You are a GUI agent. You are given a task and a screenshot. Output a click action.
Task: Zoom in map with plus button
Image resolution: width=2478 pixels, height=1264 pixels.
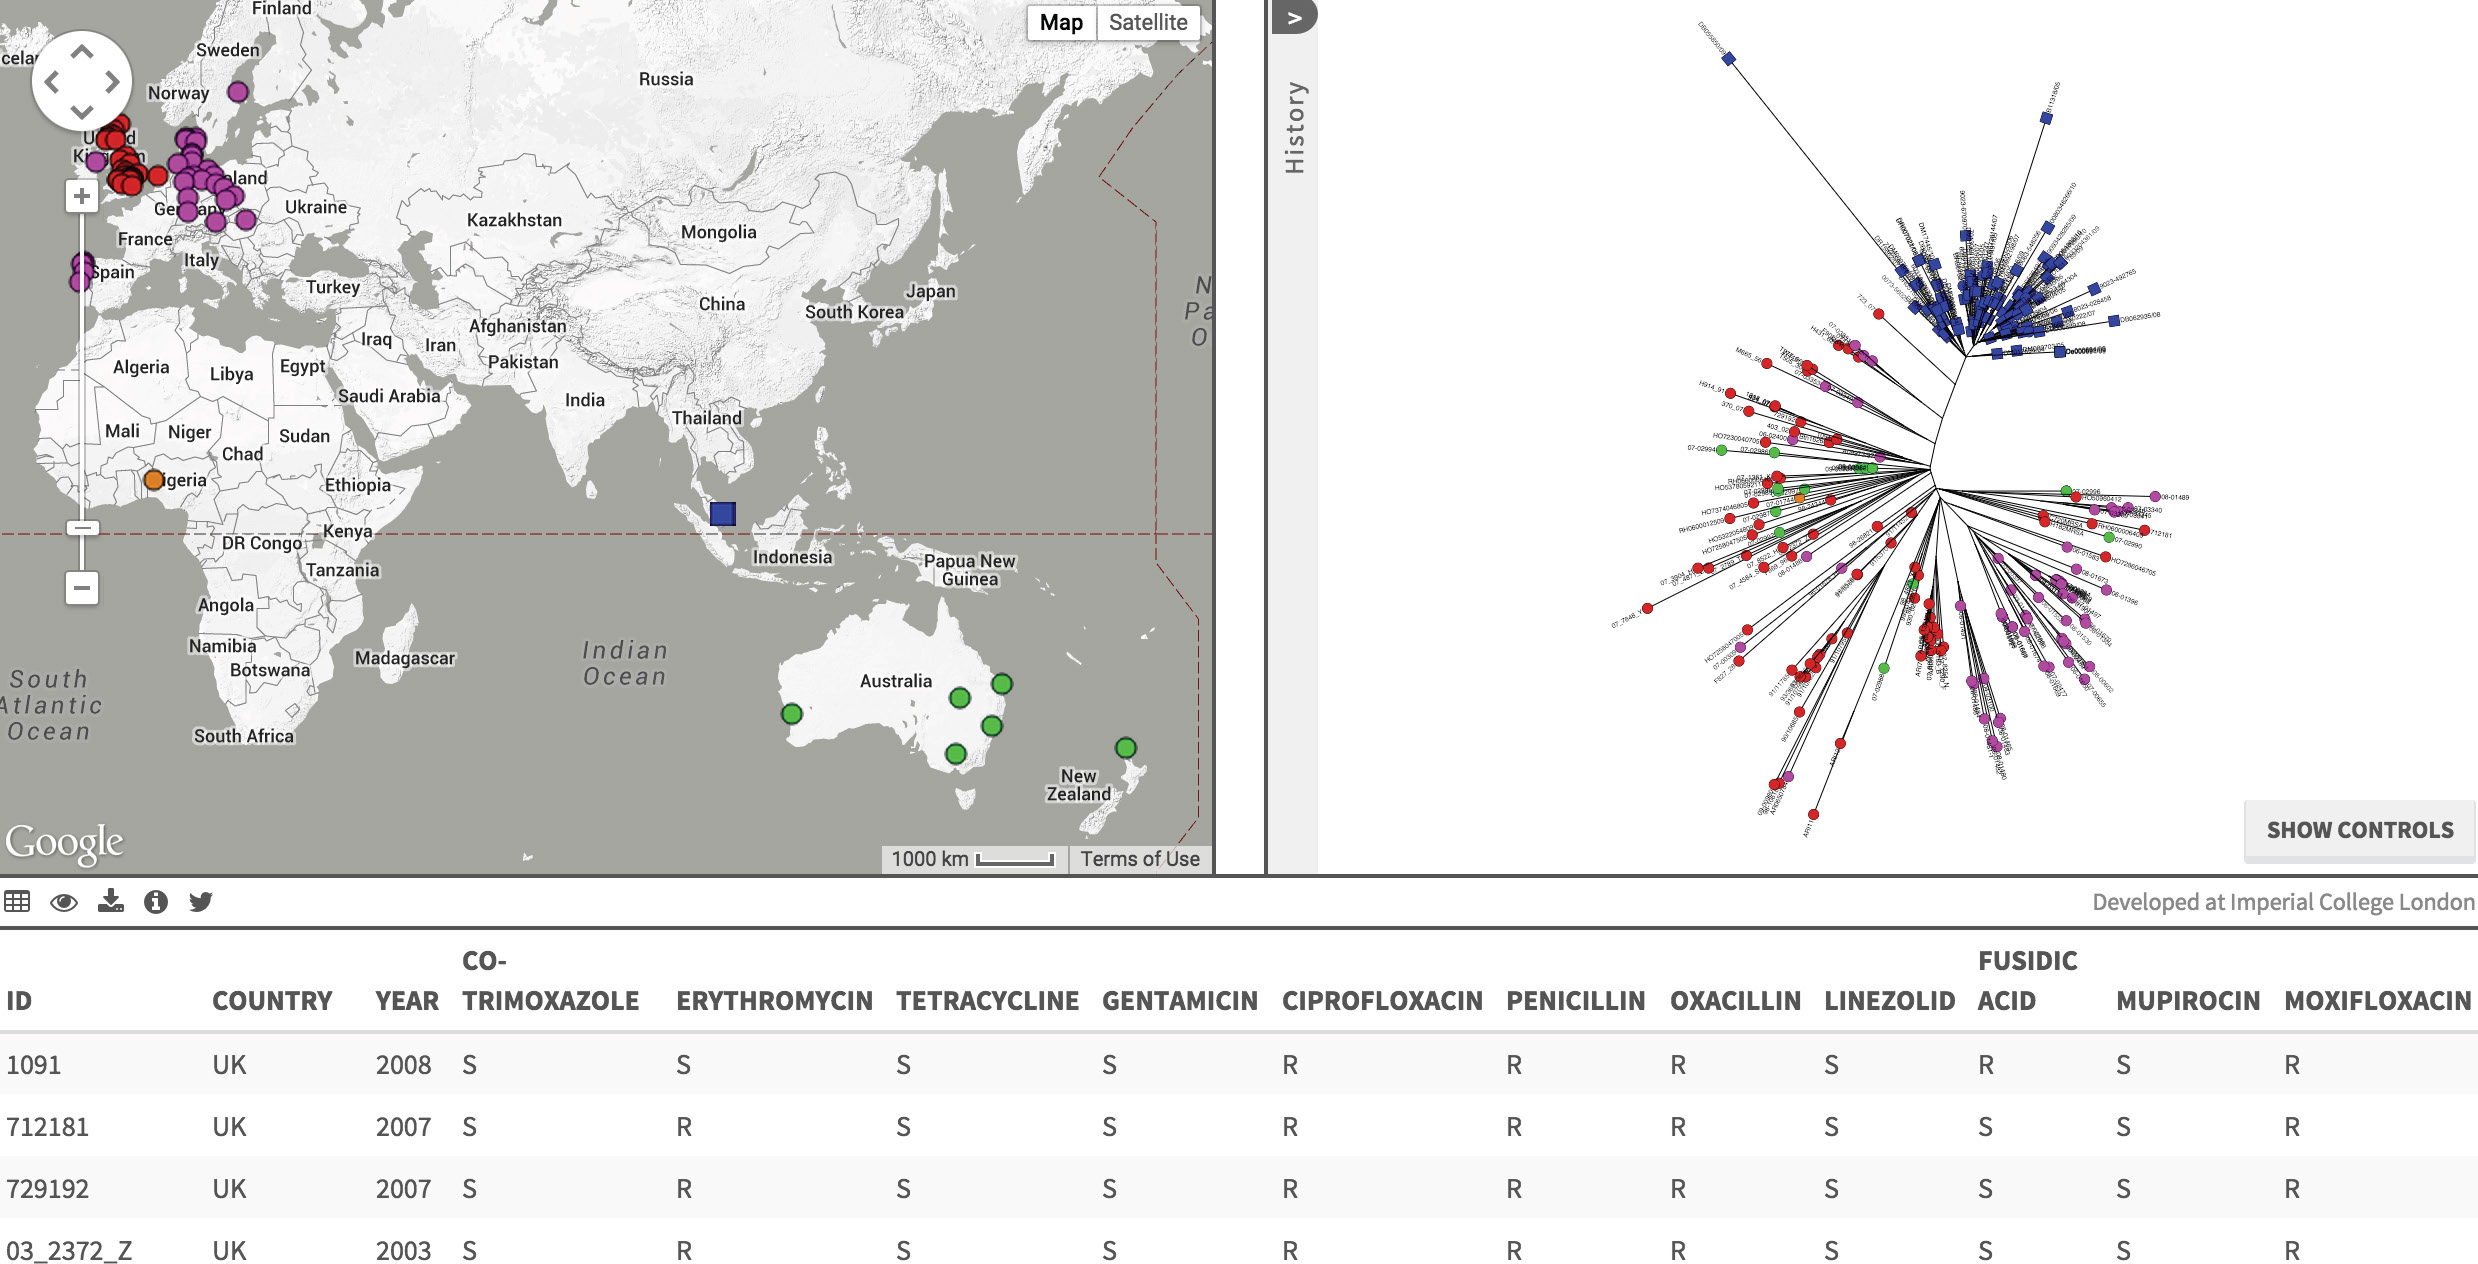[x=82, y=196]
